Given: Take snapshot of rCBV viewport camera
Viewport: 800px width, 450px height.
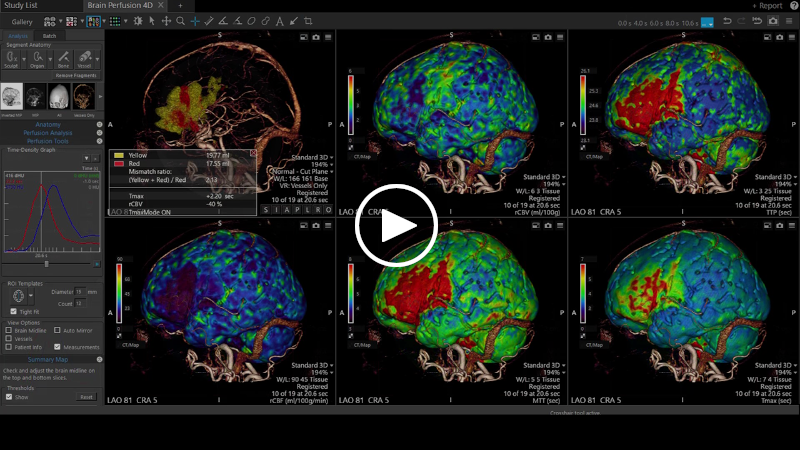Looking at the screenshot, I should (x=548, y=37).
